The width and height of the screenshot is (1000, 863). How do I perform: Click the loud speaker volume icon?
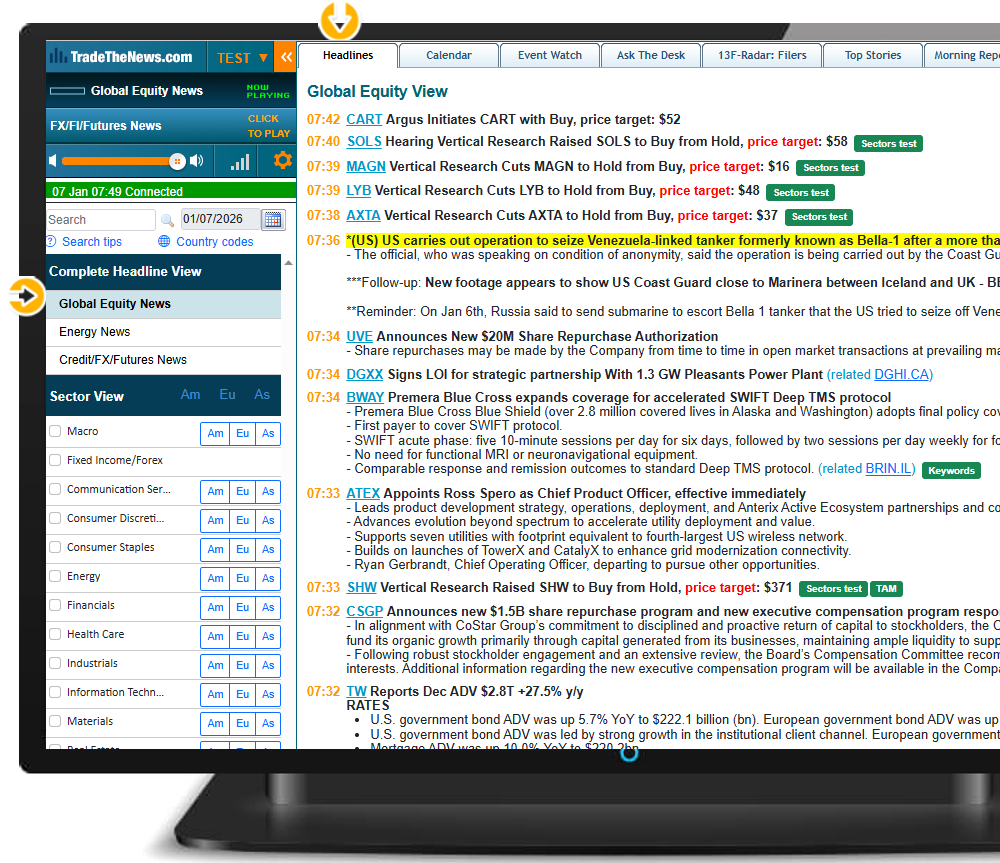197,161
